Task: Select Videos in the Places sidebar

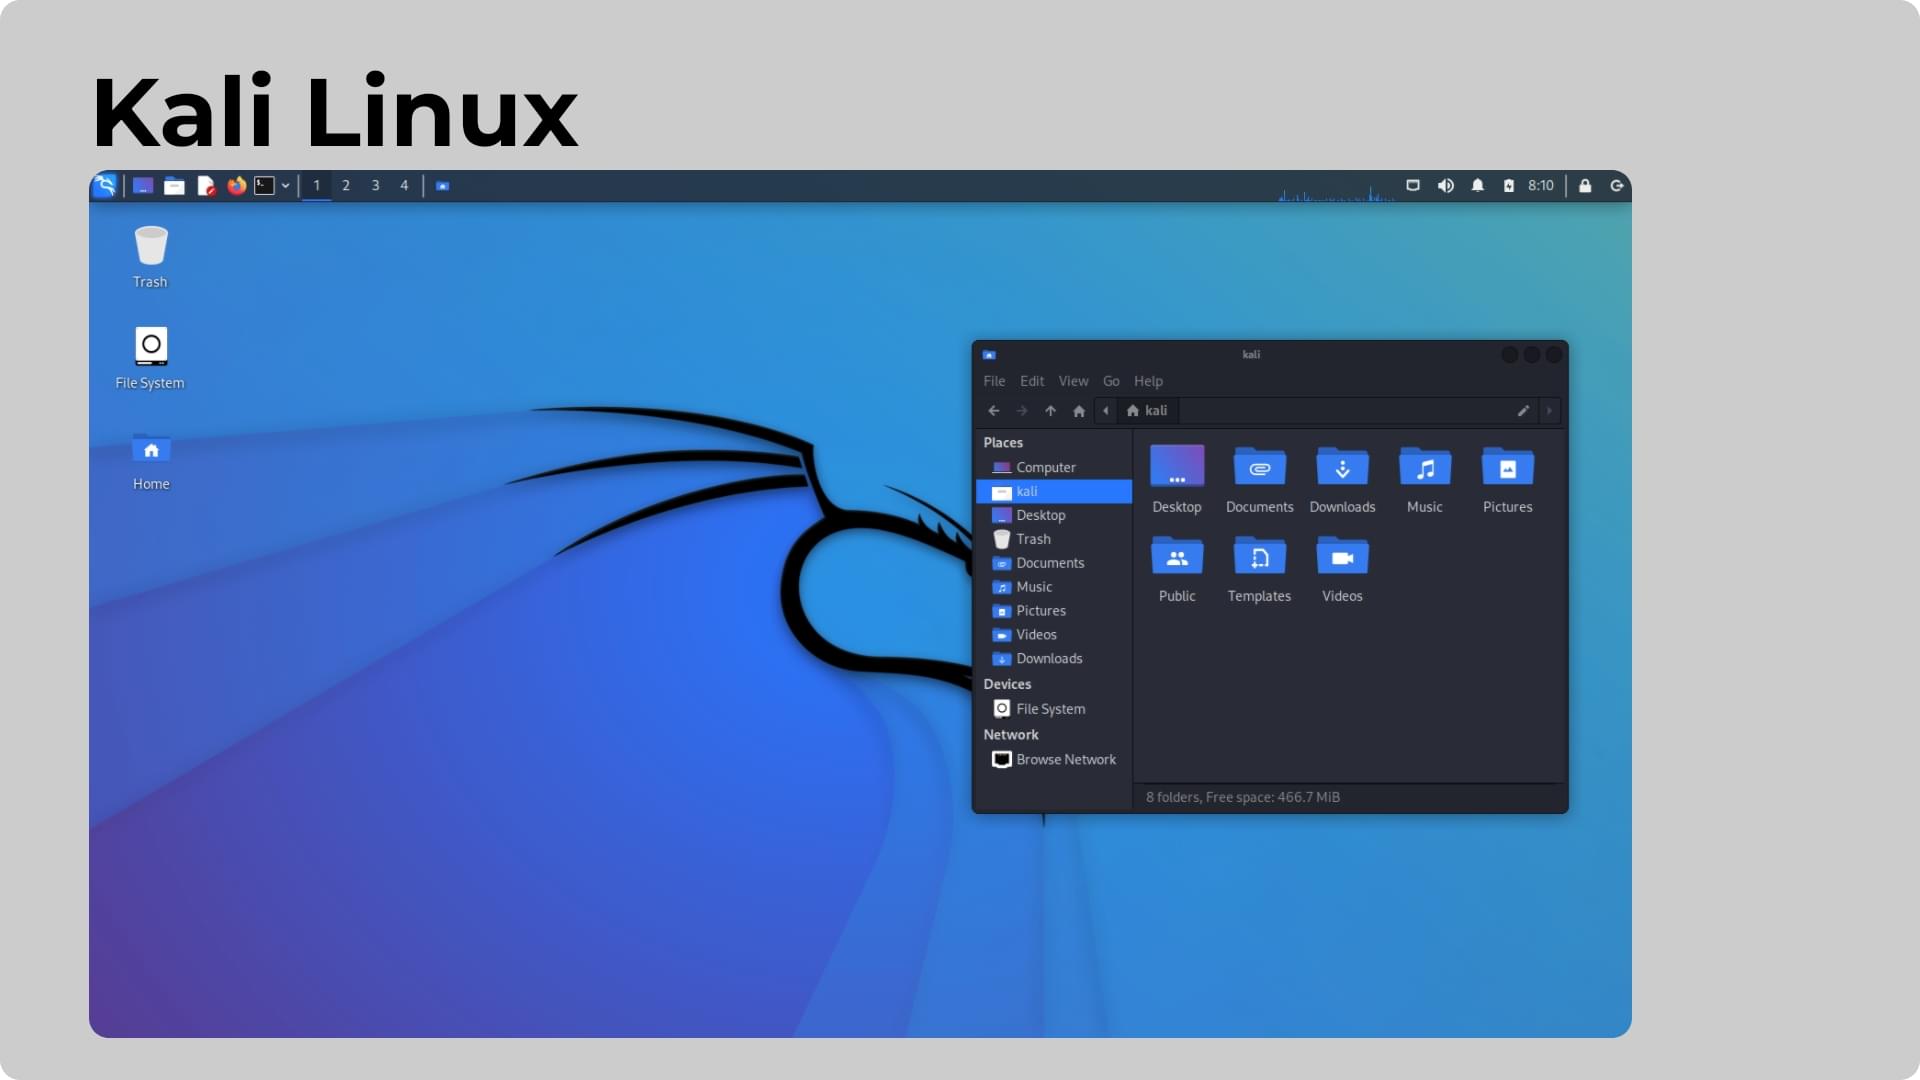Action: tap(1054, 635)
